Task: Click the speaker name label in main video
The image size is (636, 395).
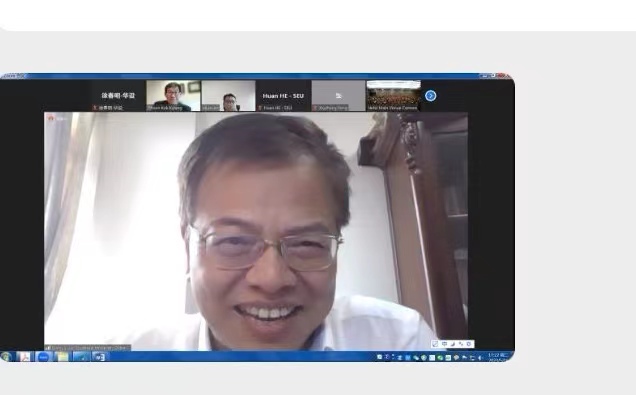Action: [88, 348]
